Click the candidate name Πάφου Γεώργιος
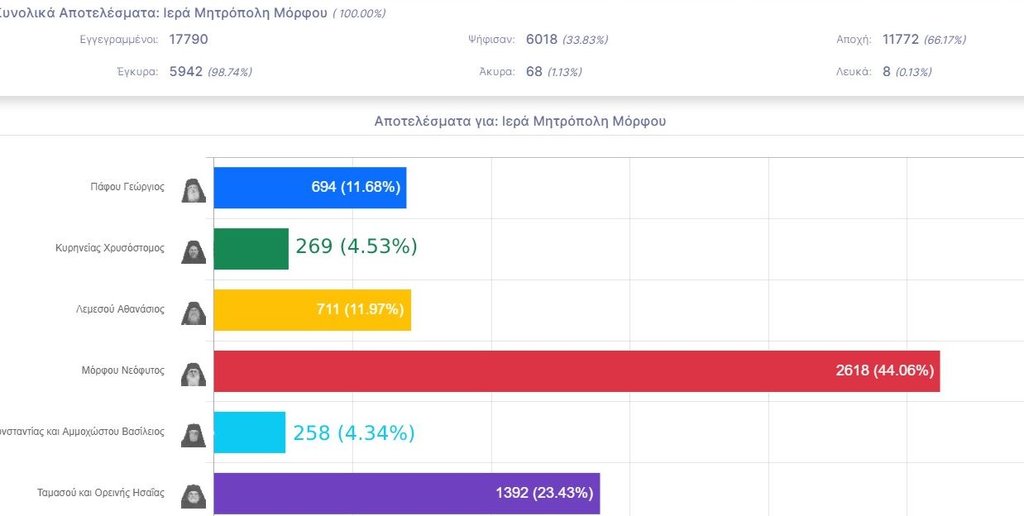The width and height of the screenshot is (1024, 516). (127, 187)
